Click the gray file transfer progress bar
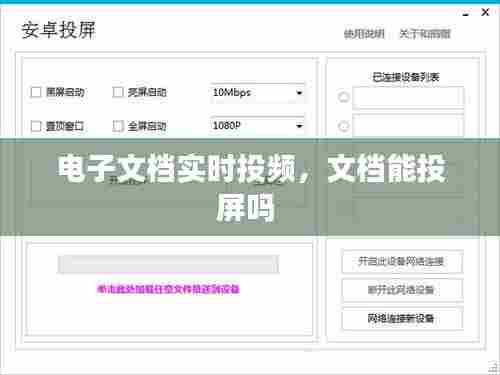 [x=168, y=264]
